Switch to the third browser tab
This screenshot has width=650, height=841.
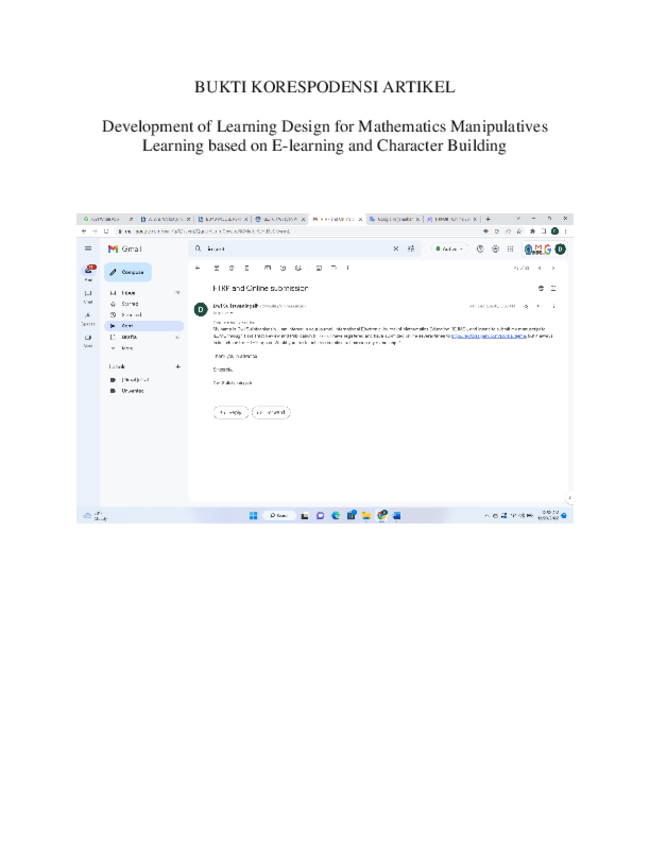click(223, 219)
